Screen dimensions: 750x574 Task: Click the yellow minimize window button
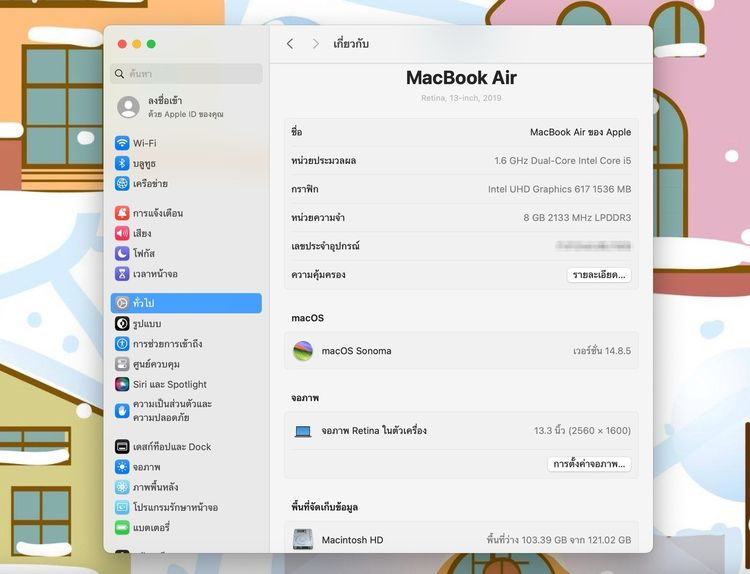point(136,44)
